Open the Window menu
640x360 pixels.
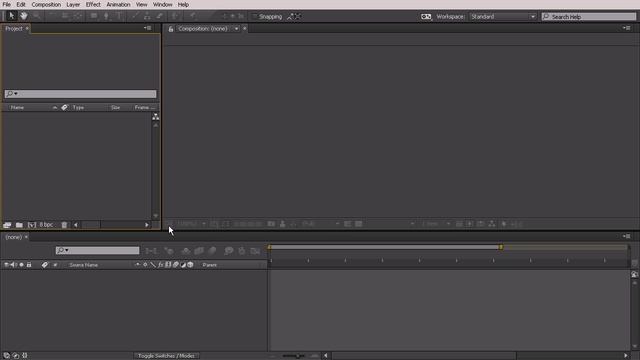(x=162, y=4)
